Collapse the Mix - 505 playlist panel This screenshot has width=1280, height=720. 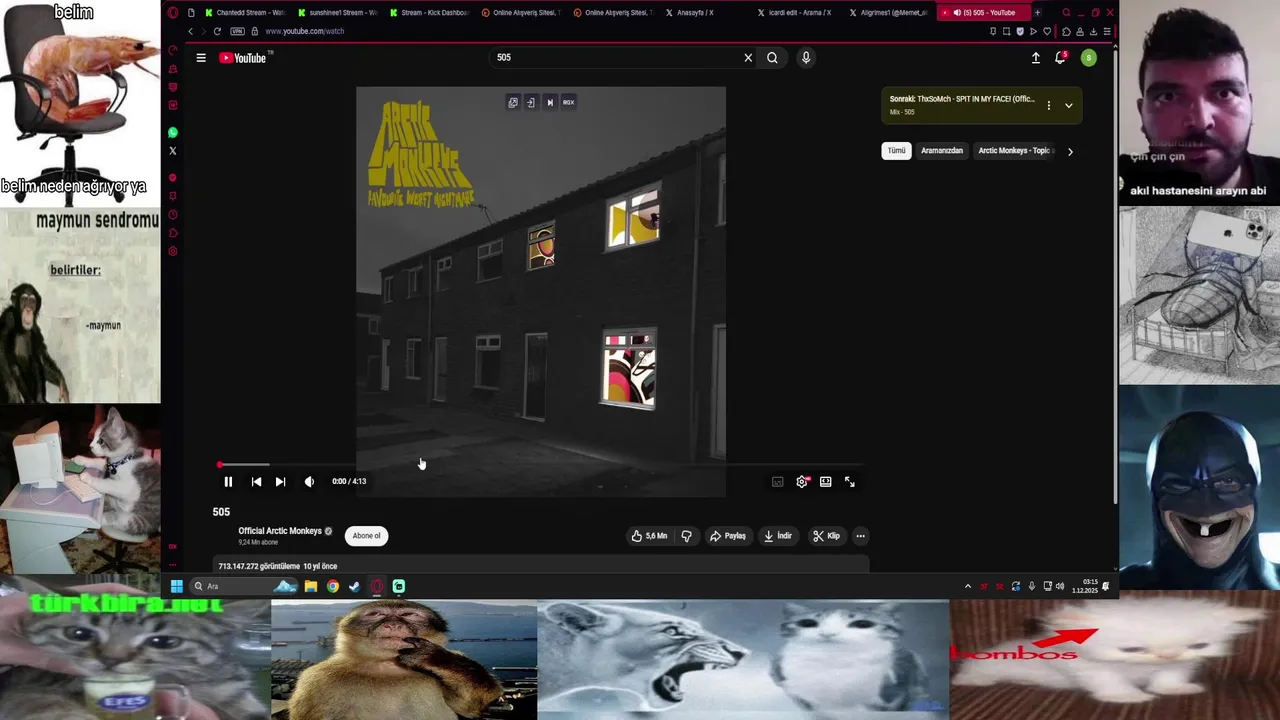click(1068, 105)
